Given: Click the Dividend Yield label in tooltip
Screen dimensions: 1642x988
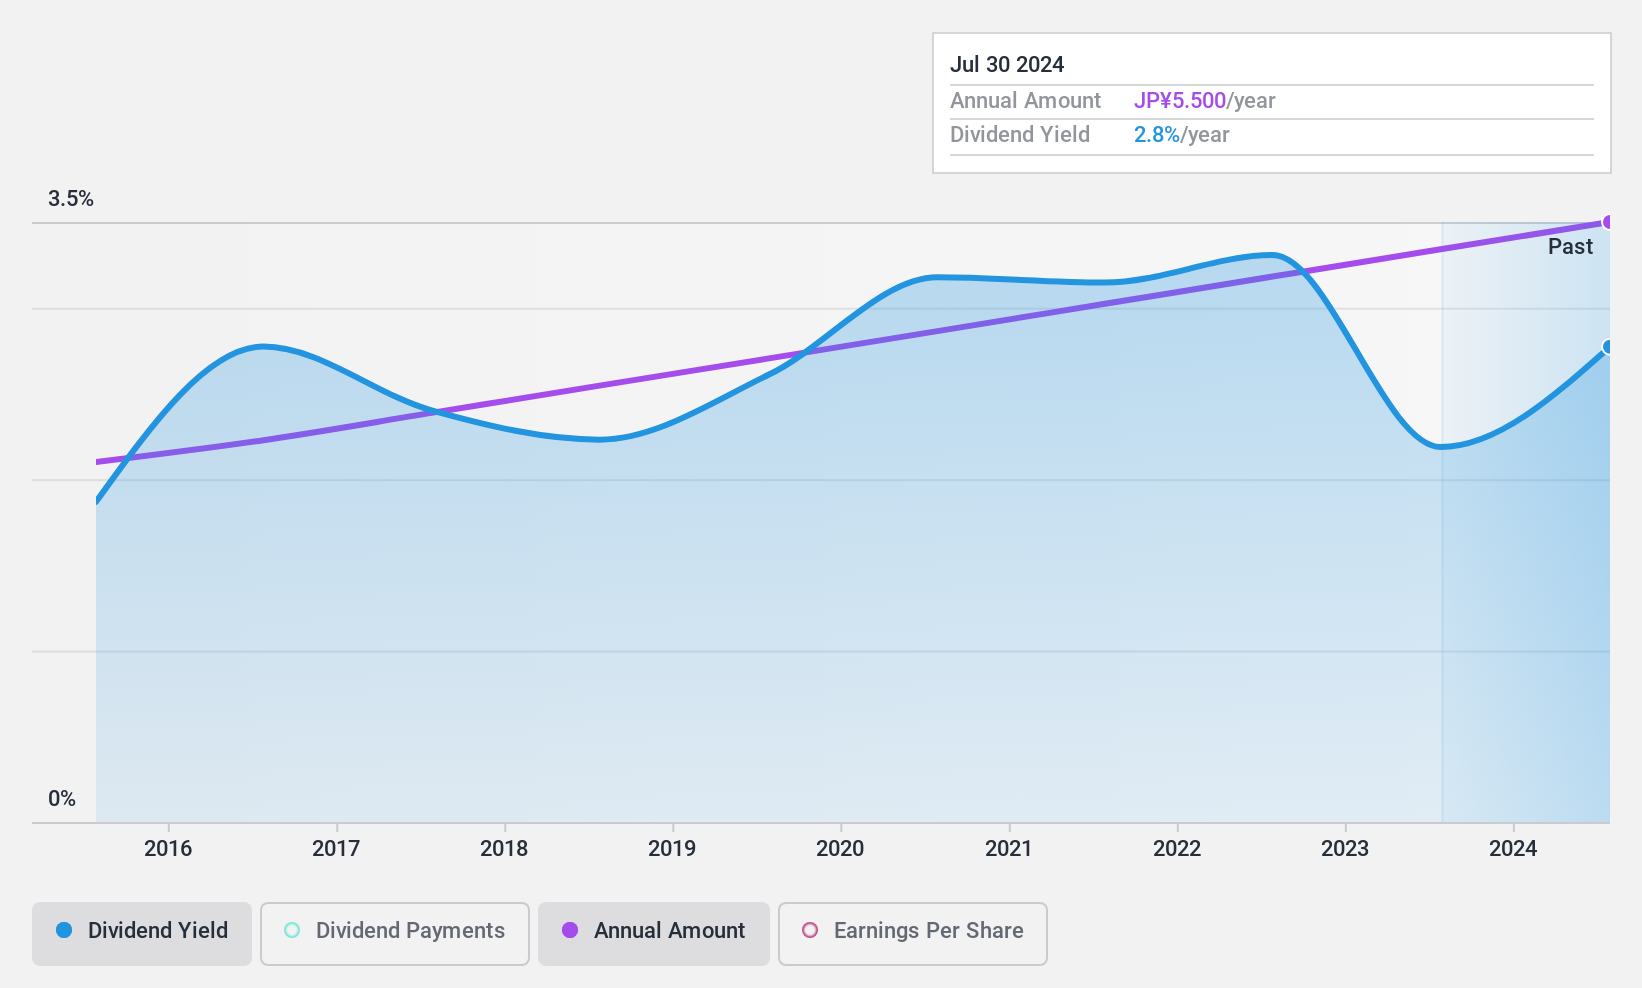Looking at the screenshot, I should click(1020, 135).
